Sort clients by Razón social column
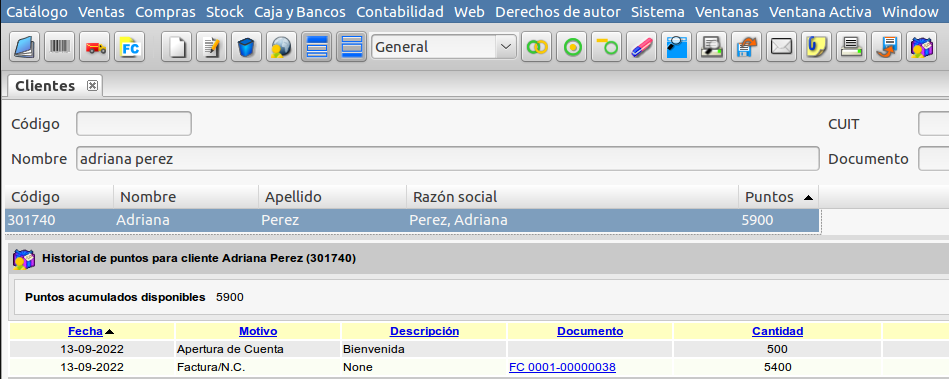949x379 pixels. pos(573,197)
